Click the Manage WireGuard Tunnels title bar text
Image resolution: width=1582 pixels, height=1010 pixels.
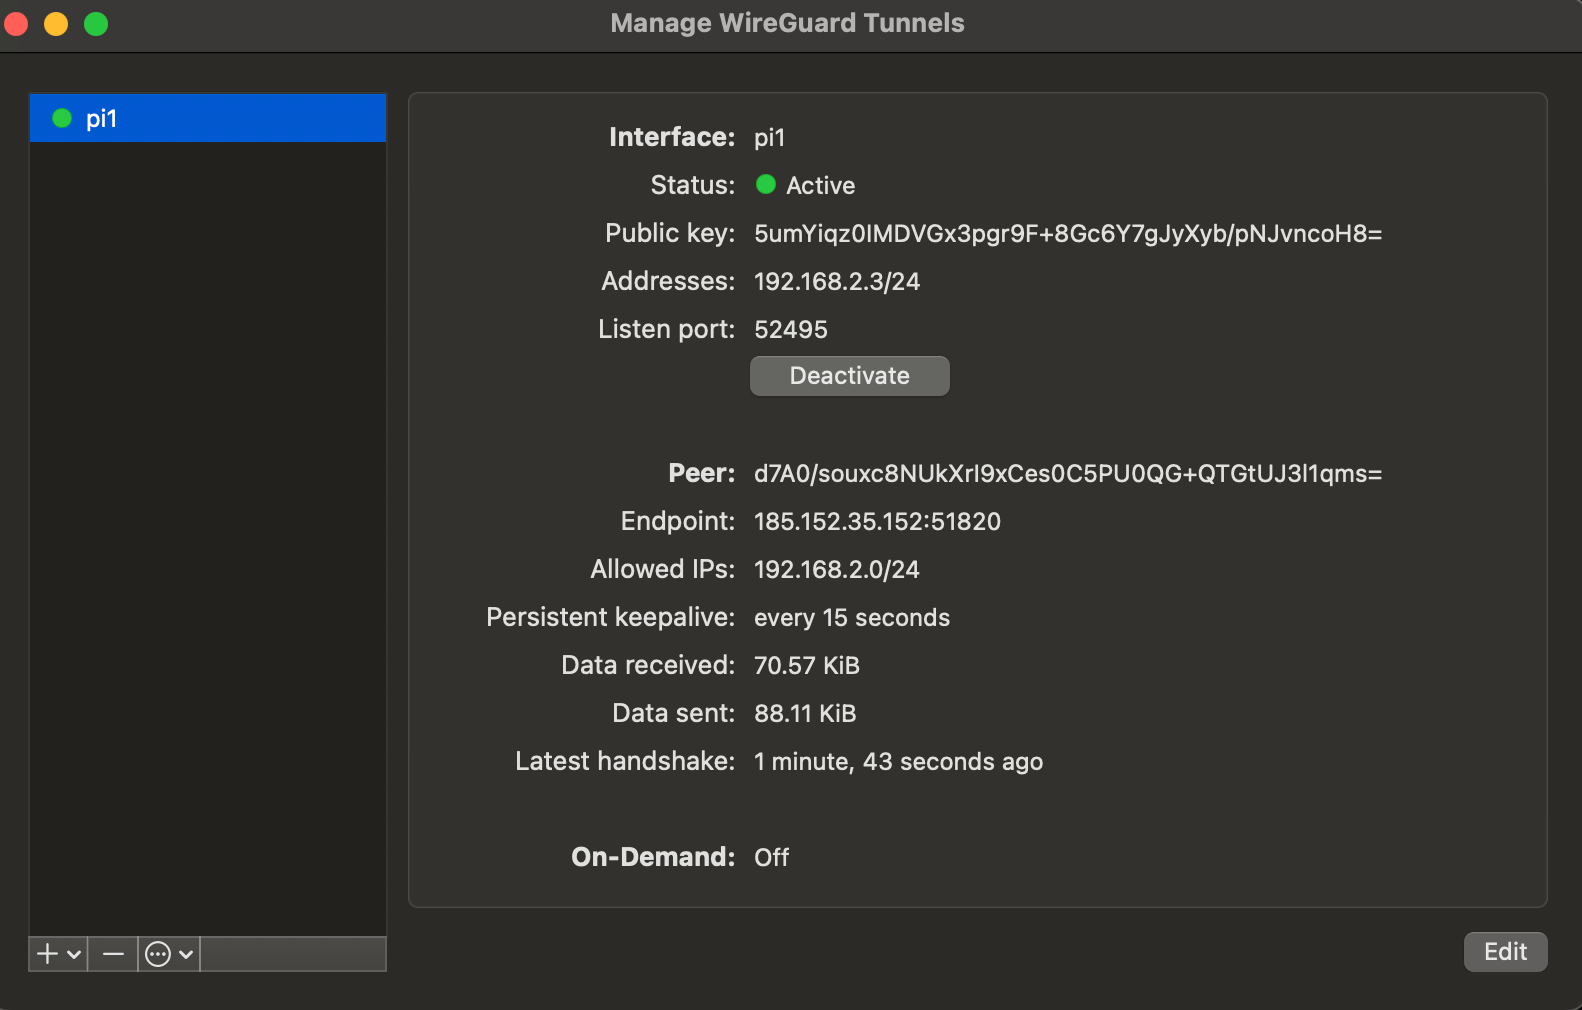tap(787, 23)
